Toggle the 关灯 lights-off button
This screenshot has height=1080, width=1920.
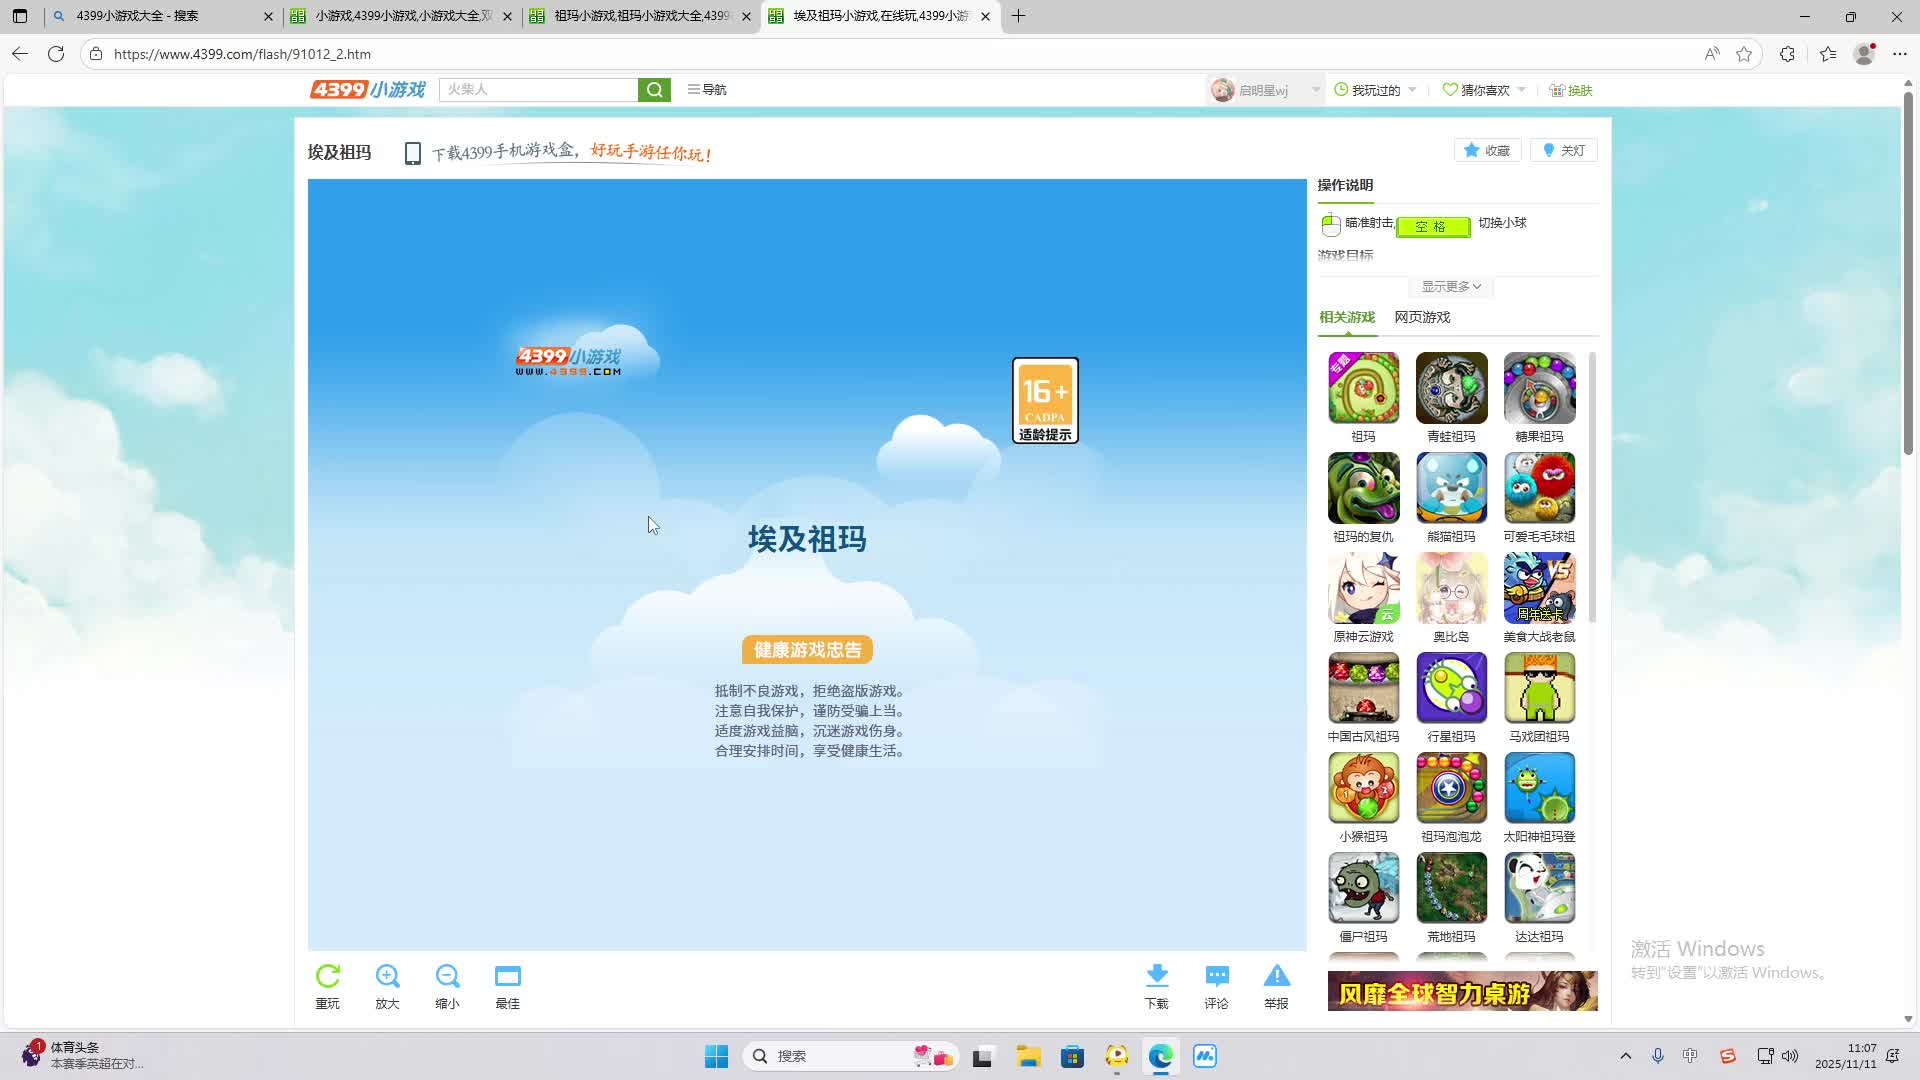click(x=1564, y=151)
